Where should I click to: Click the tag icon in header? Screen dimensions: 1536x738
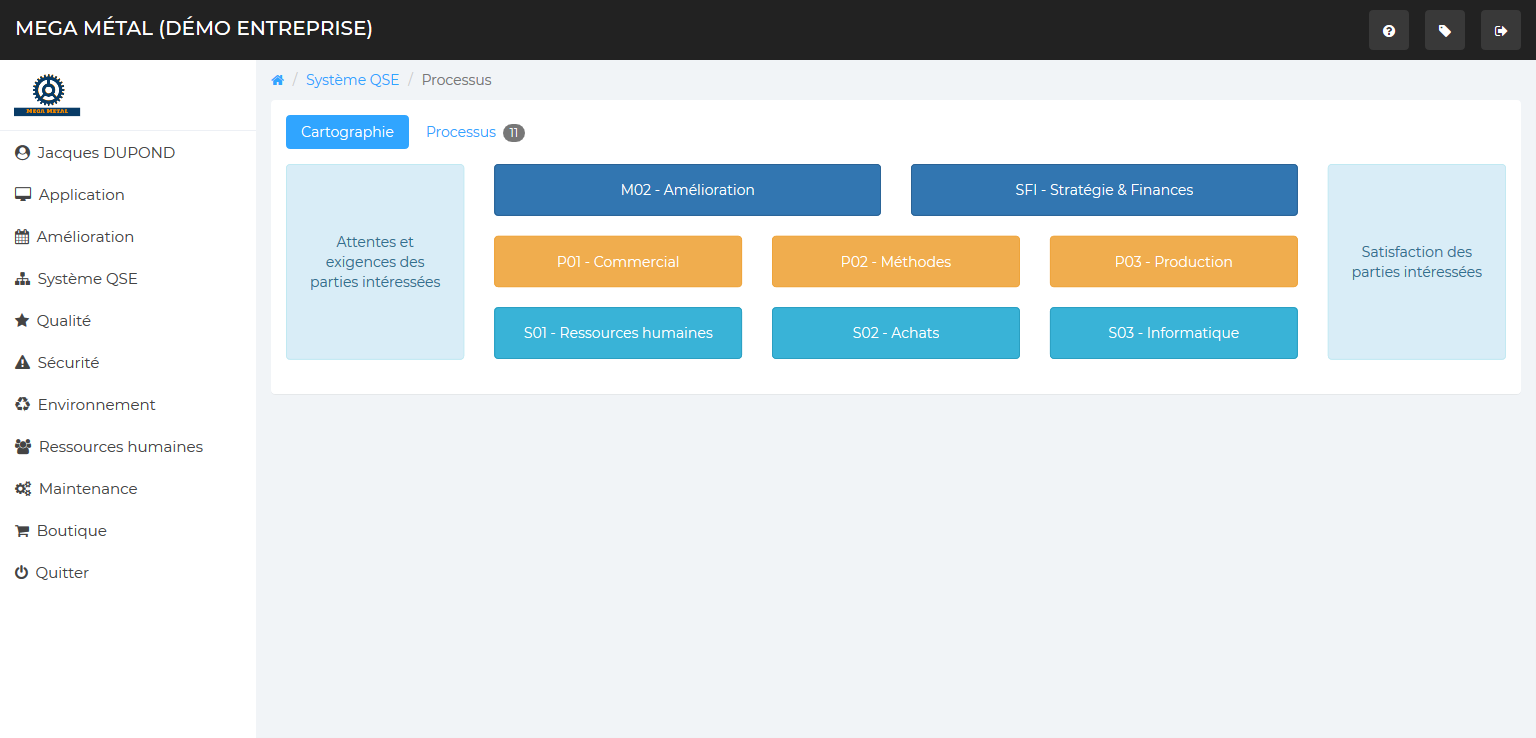[x=1444, y=31]
